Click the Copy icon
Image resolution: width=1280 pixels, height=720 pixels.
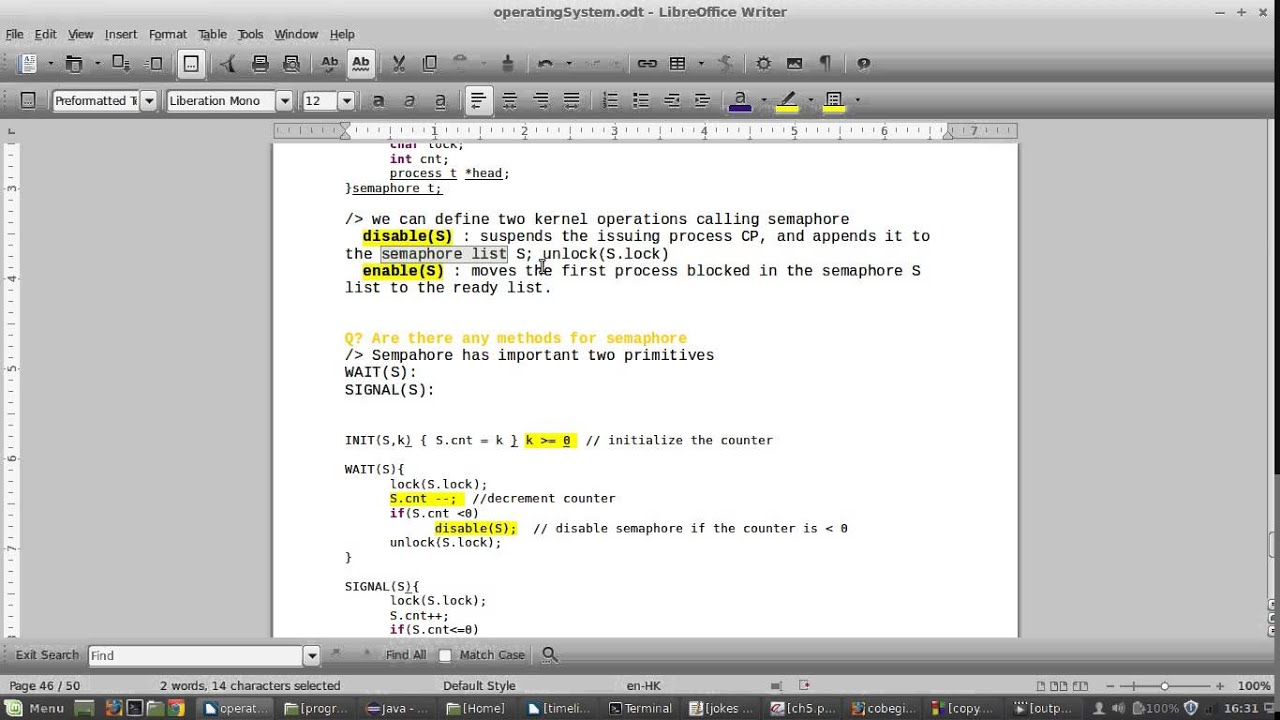[430, 64]
